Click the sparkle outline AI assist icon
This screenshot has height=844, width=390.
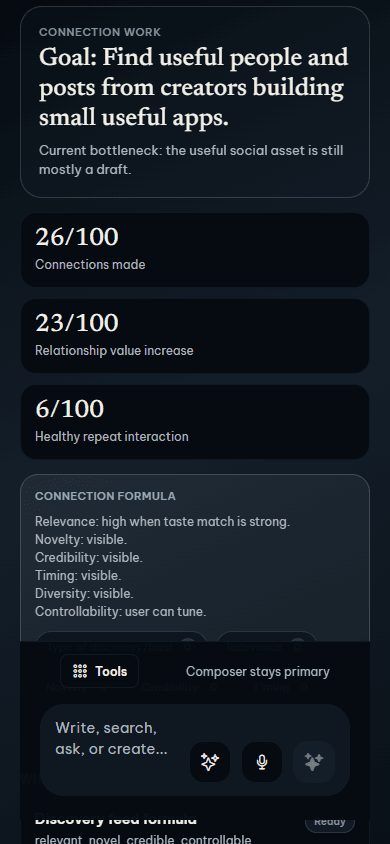[x=210, y=762]
